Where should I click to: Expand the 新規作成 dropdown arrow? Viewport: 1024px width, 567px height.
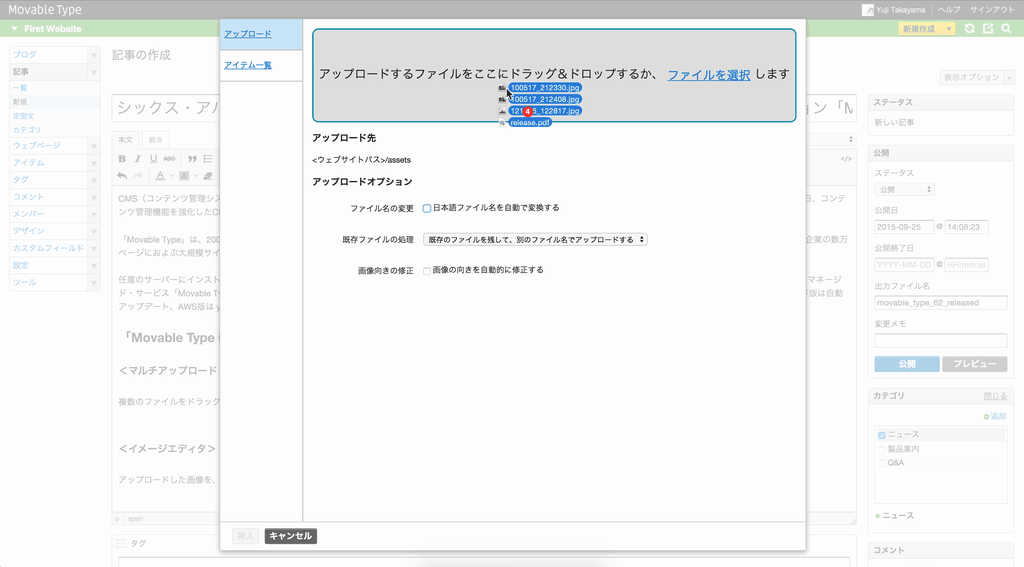click(949, 29)
